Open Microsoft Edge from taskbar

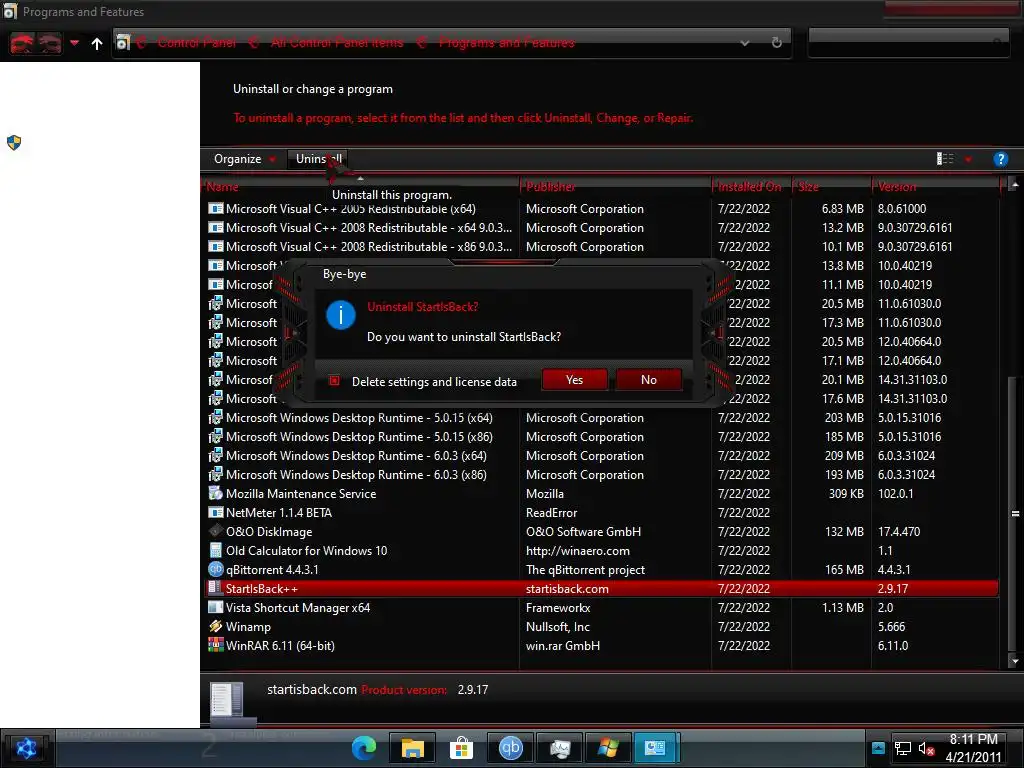[364, 748]
